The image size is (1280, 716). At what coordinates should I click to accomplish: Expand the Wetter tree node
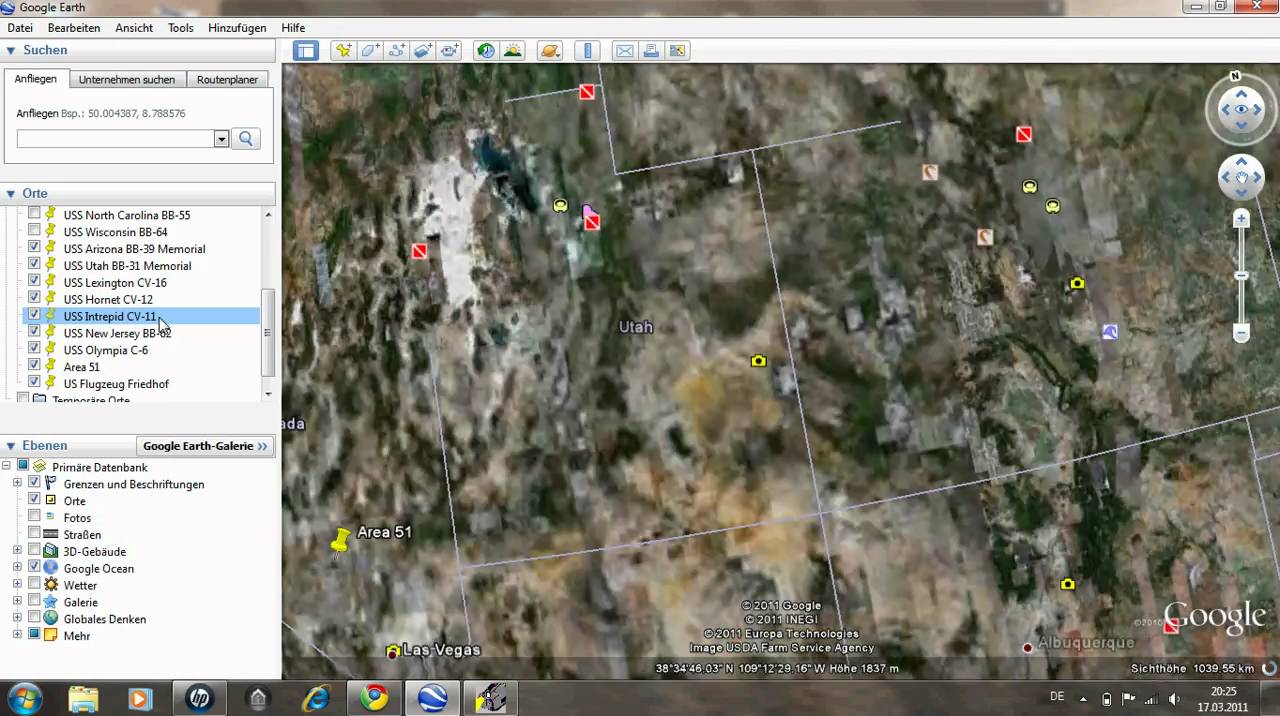(17, 585)
